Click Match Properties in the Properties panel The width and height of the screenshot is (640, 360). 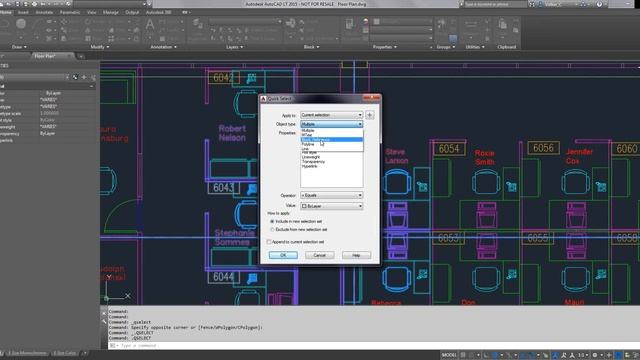tap(349, 24)
